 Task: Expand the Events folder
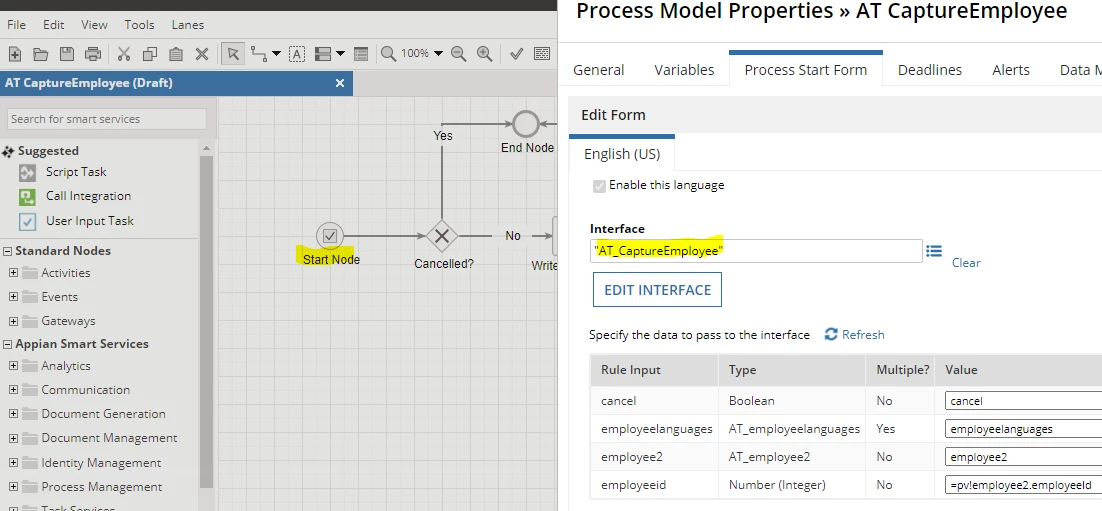[x=13, y=297]
